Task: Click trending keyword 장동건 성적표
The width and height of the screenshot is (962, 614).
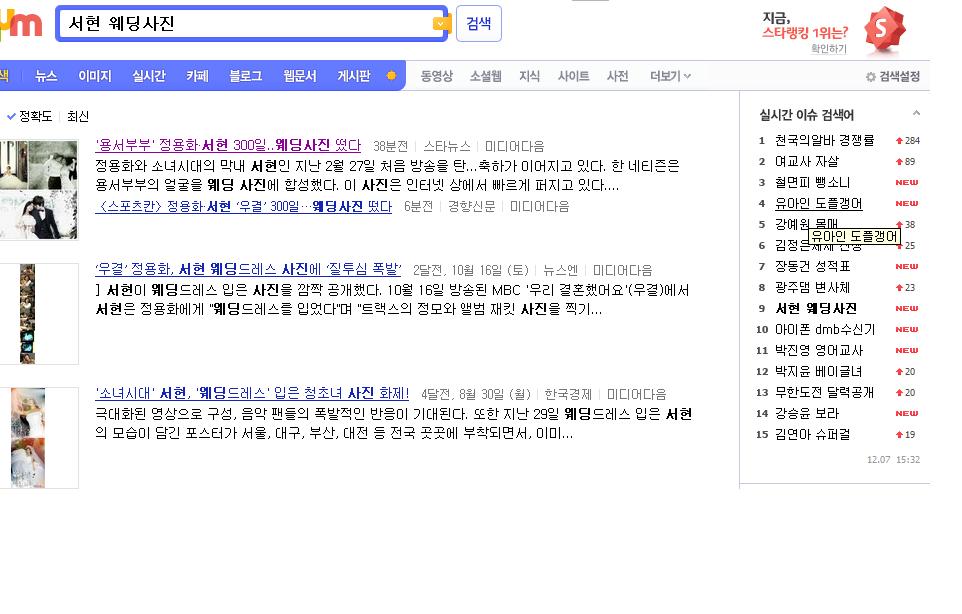Action: tap(812, 266)
